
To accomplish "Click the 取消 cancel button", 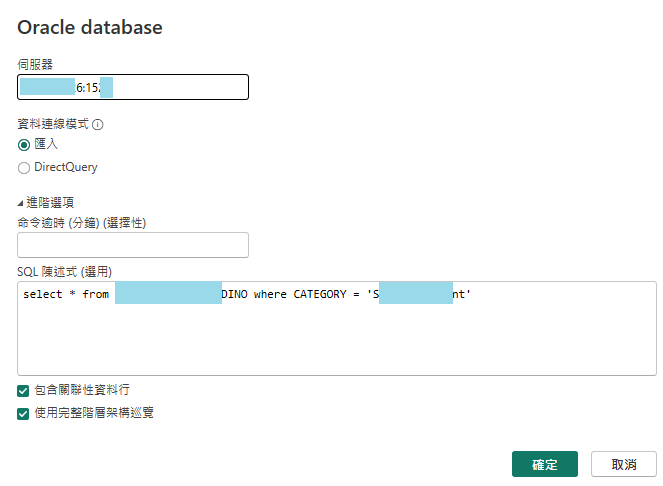I will 624,464.
